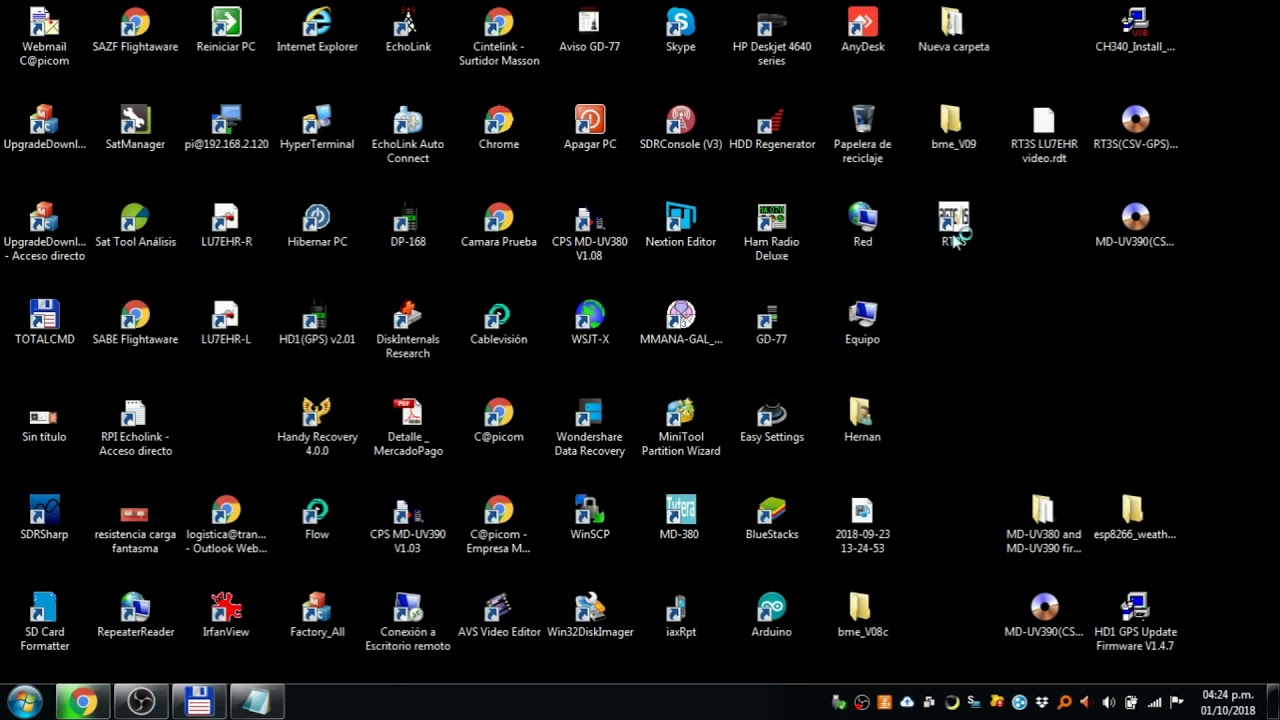Click the Dropbox icon in the system tray
Screen dimensions: 1280x720
(x=1042, y=703)
